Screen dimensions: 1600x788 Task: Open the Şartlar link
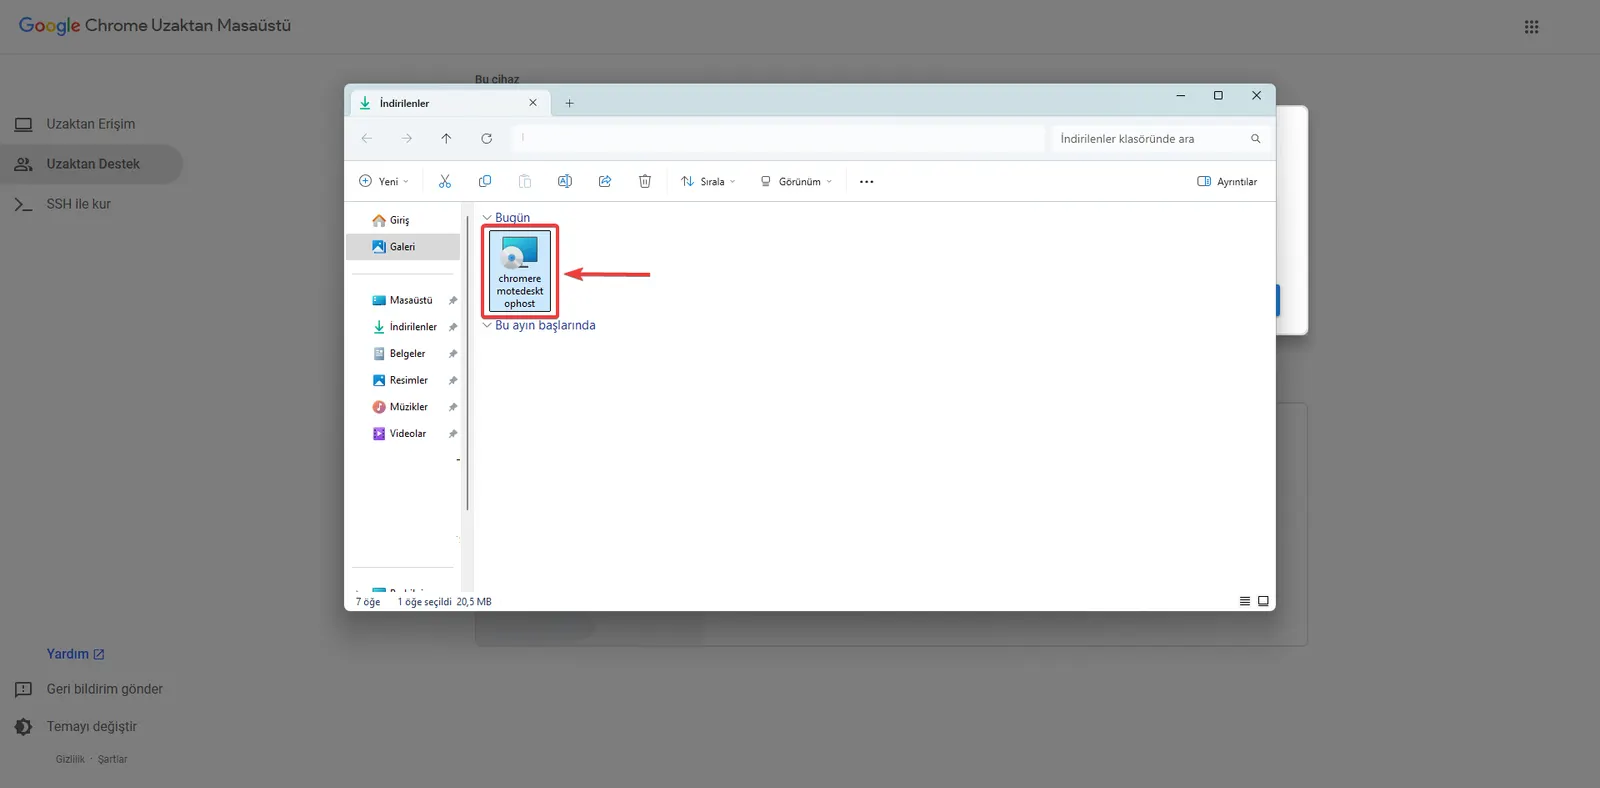(112, 759)
